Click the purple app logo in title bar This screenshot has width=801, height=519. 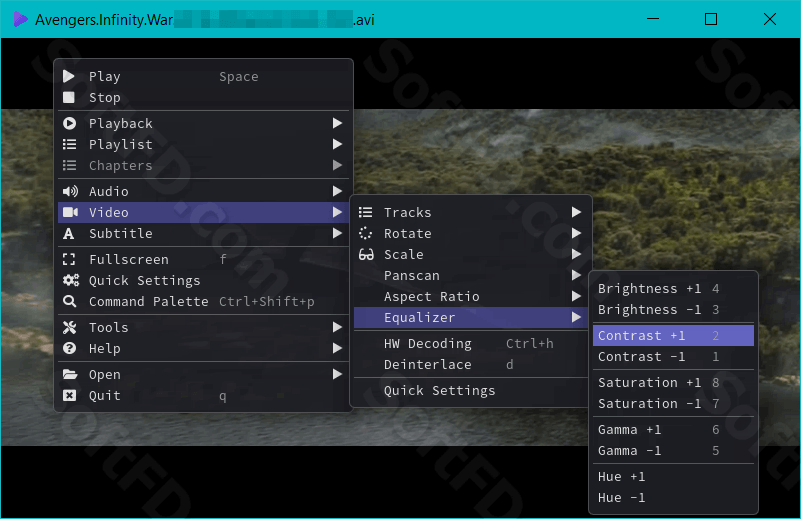(x=20, y=19)
